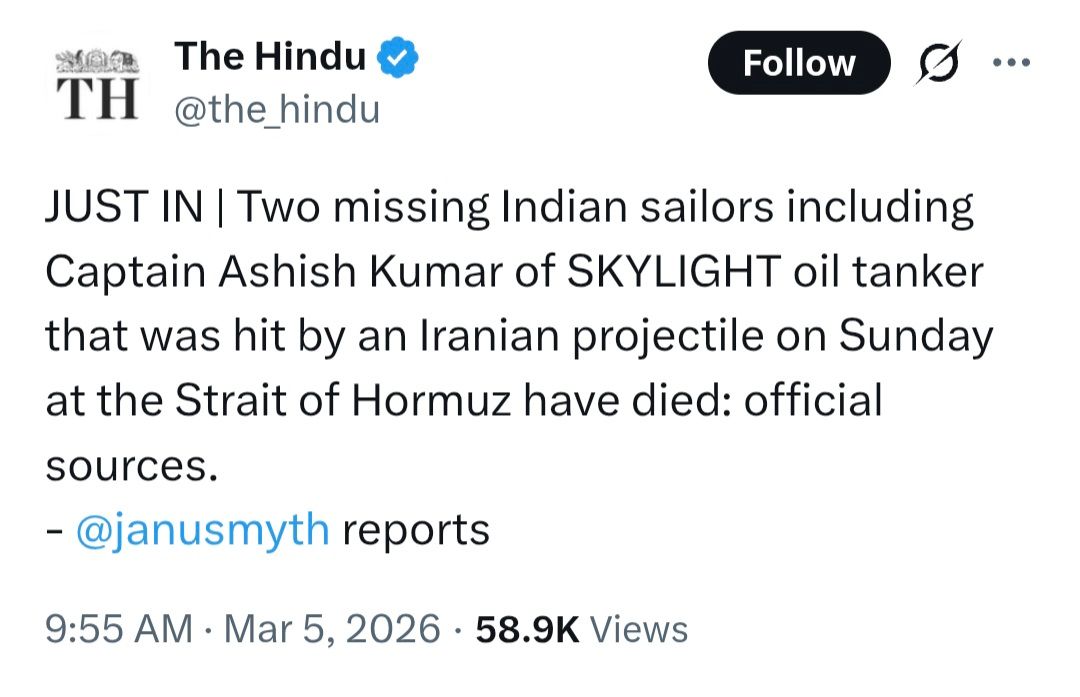Click the word reports after the mention
Image resolution: width=1080 pixels, height=697 pixels.
pos(416,530)
